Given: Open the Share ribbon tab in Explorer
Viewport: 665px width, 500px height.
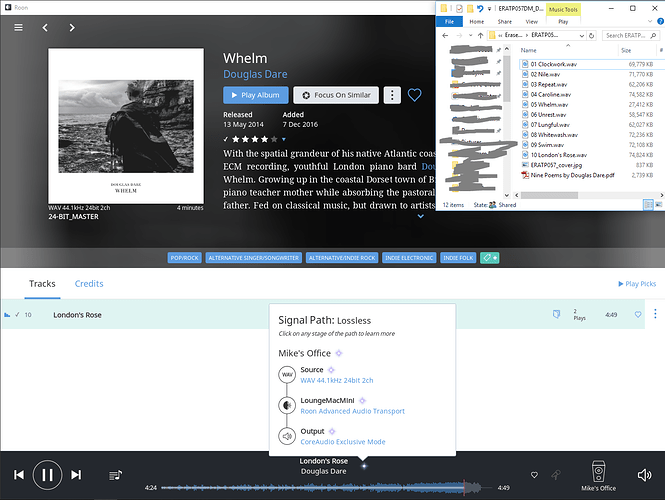Looking at the screenshot, I should click(x=505, y=22).
